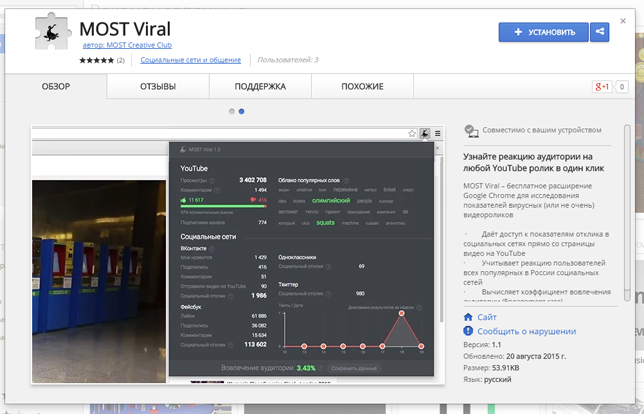Install the extension with УСТАНОВИТЬ button
The image size is (644, 414).
click(x=543, y=32)
